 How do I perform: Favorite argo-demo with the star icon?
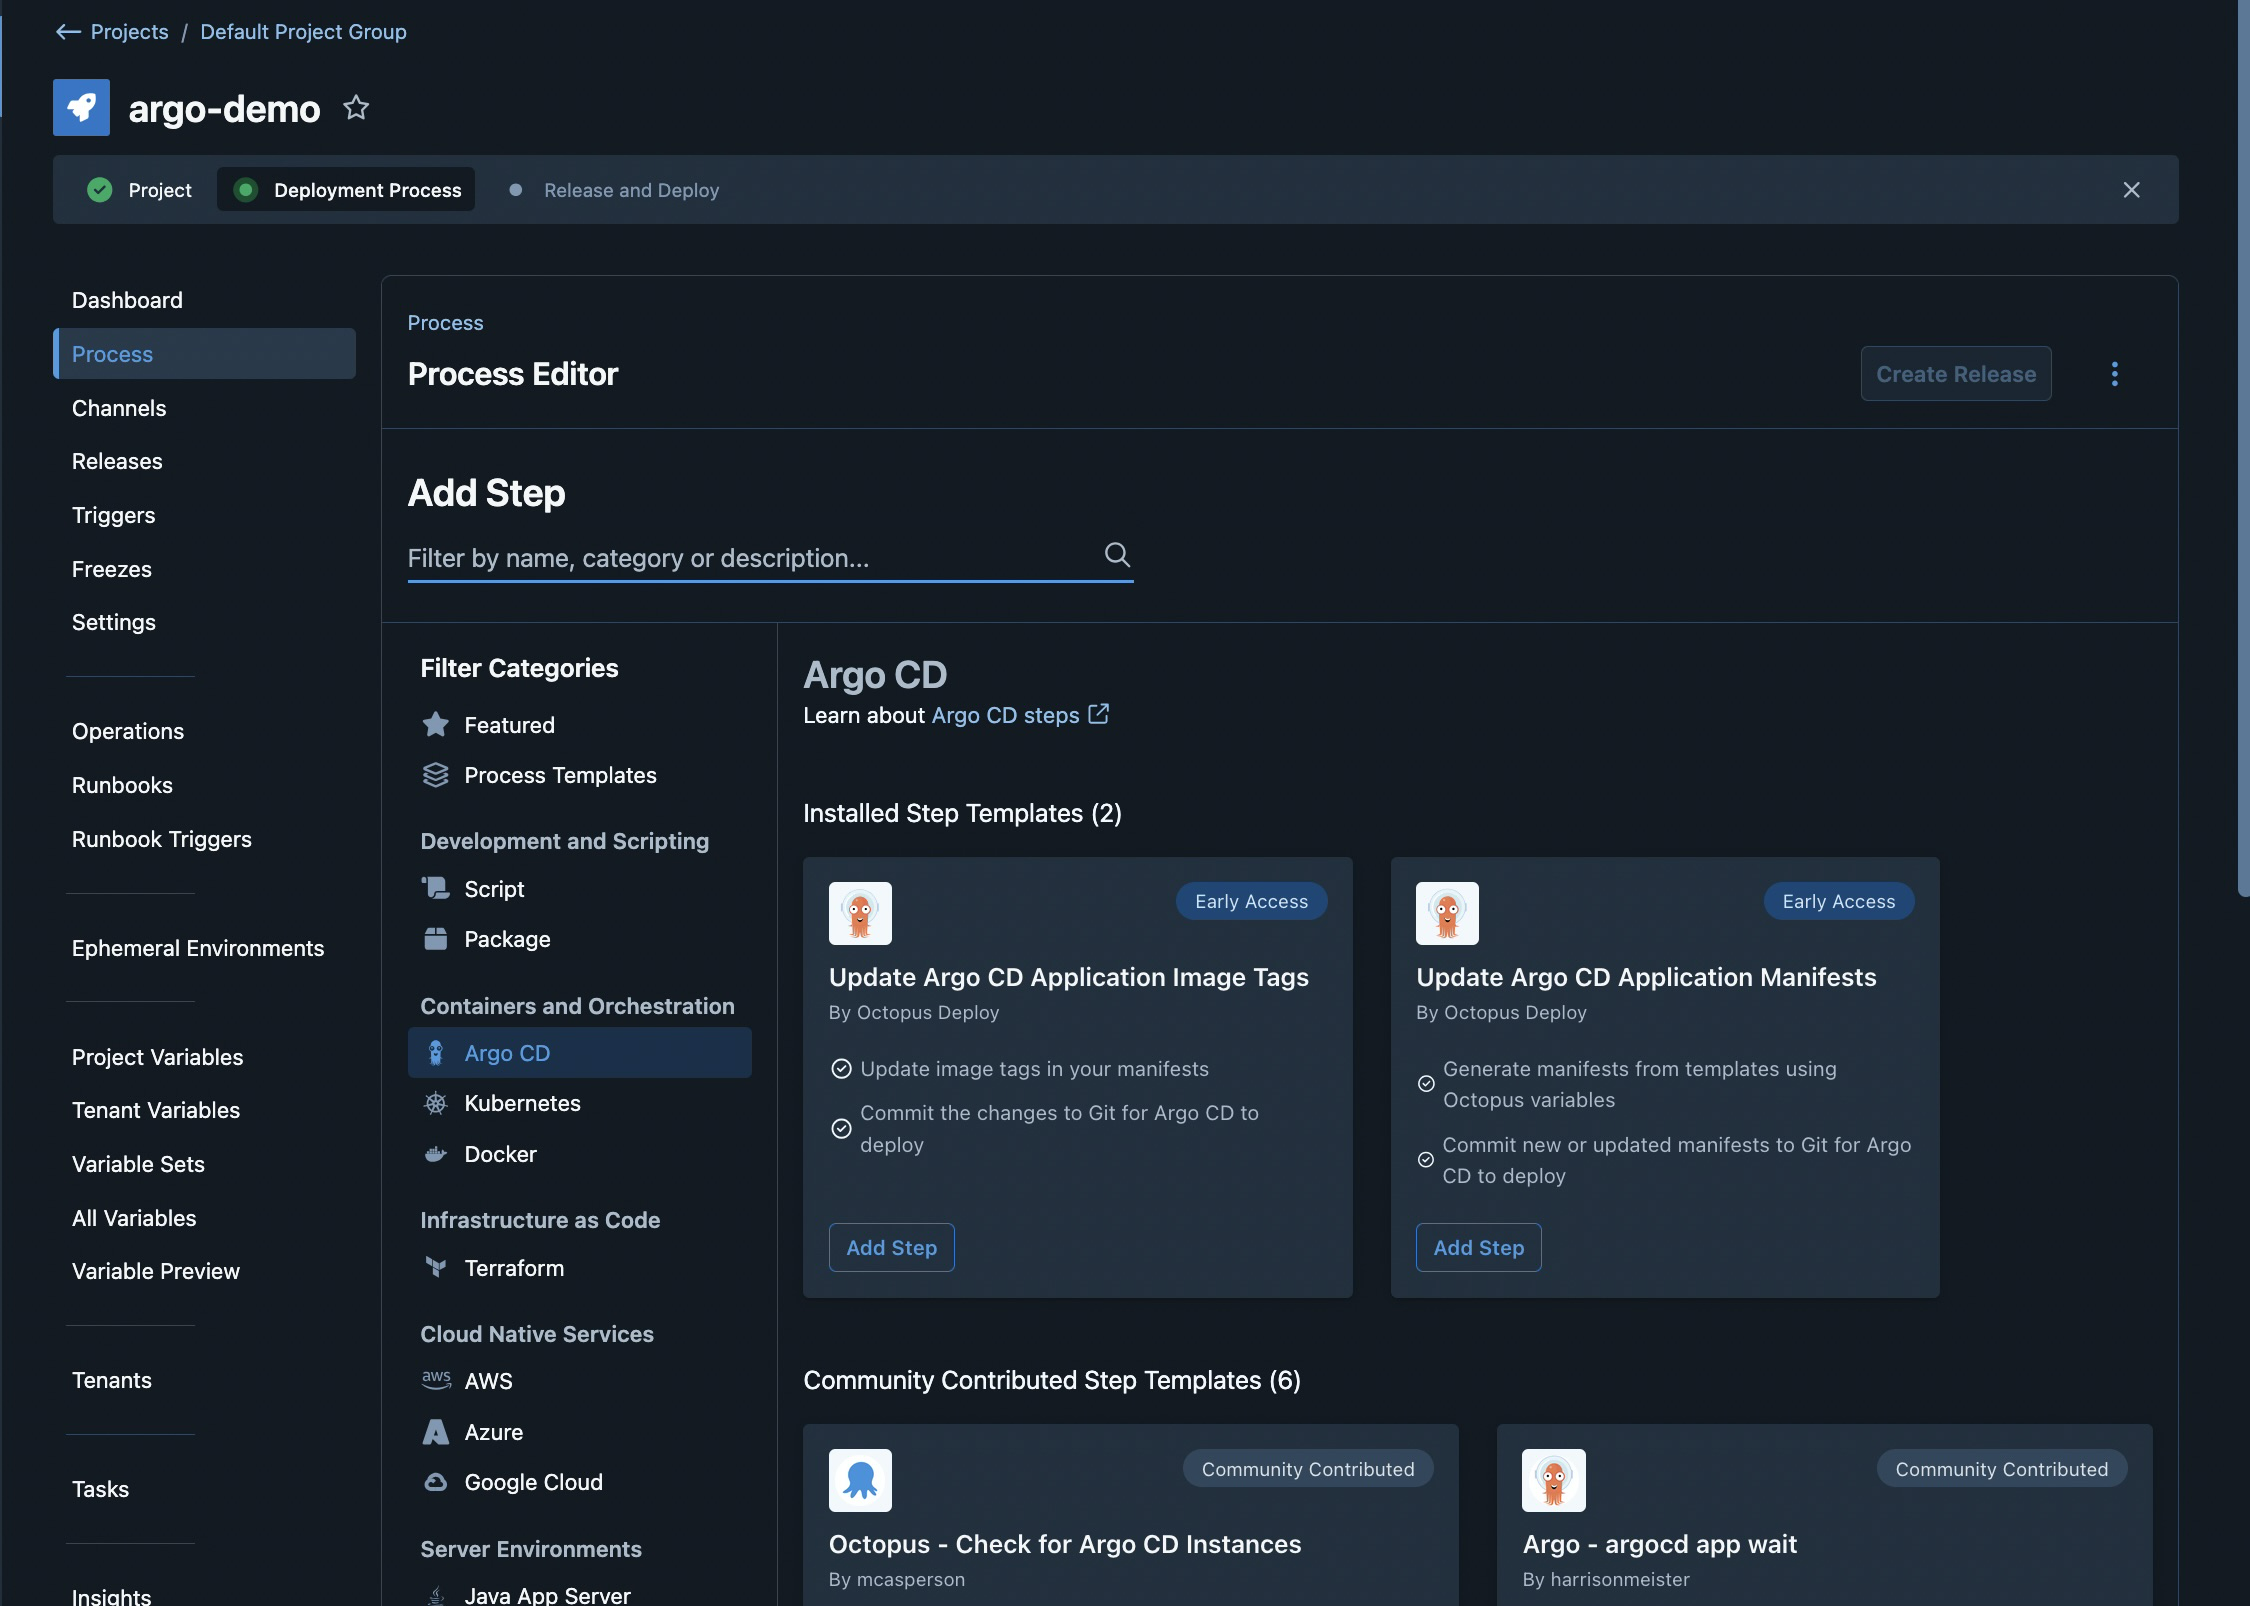point(356,107)
